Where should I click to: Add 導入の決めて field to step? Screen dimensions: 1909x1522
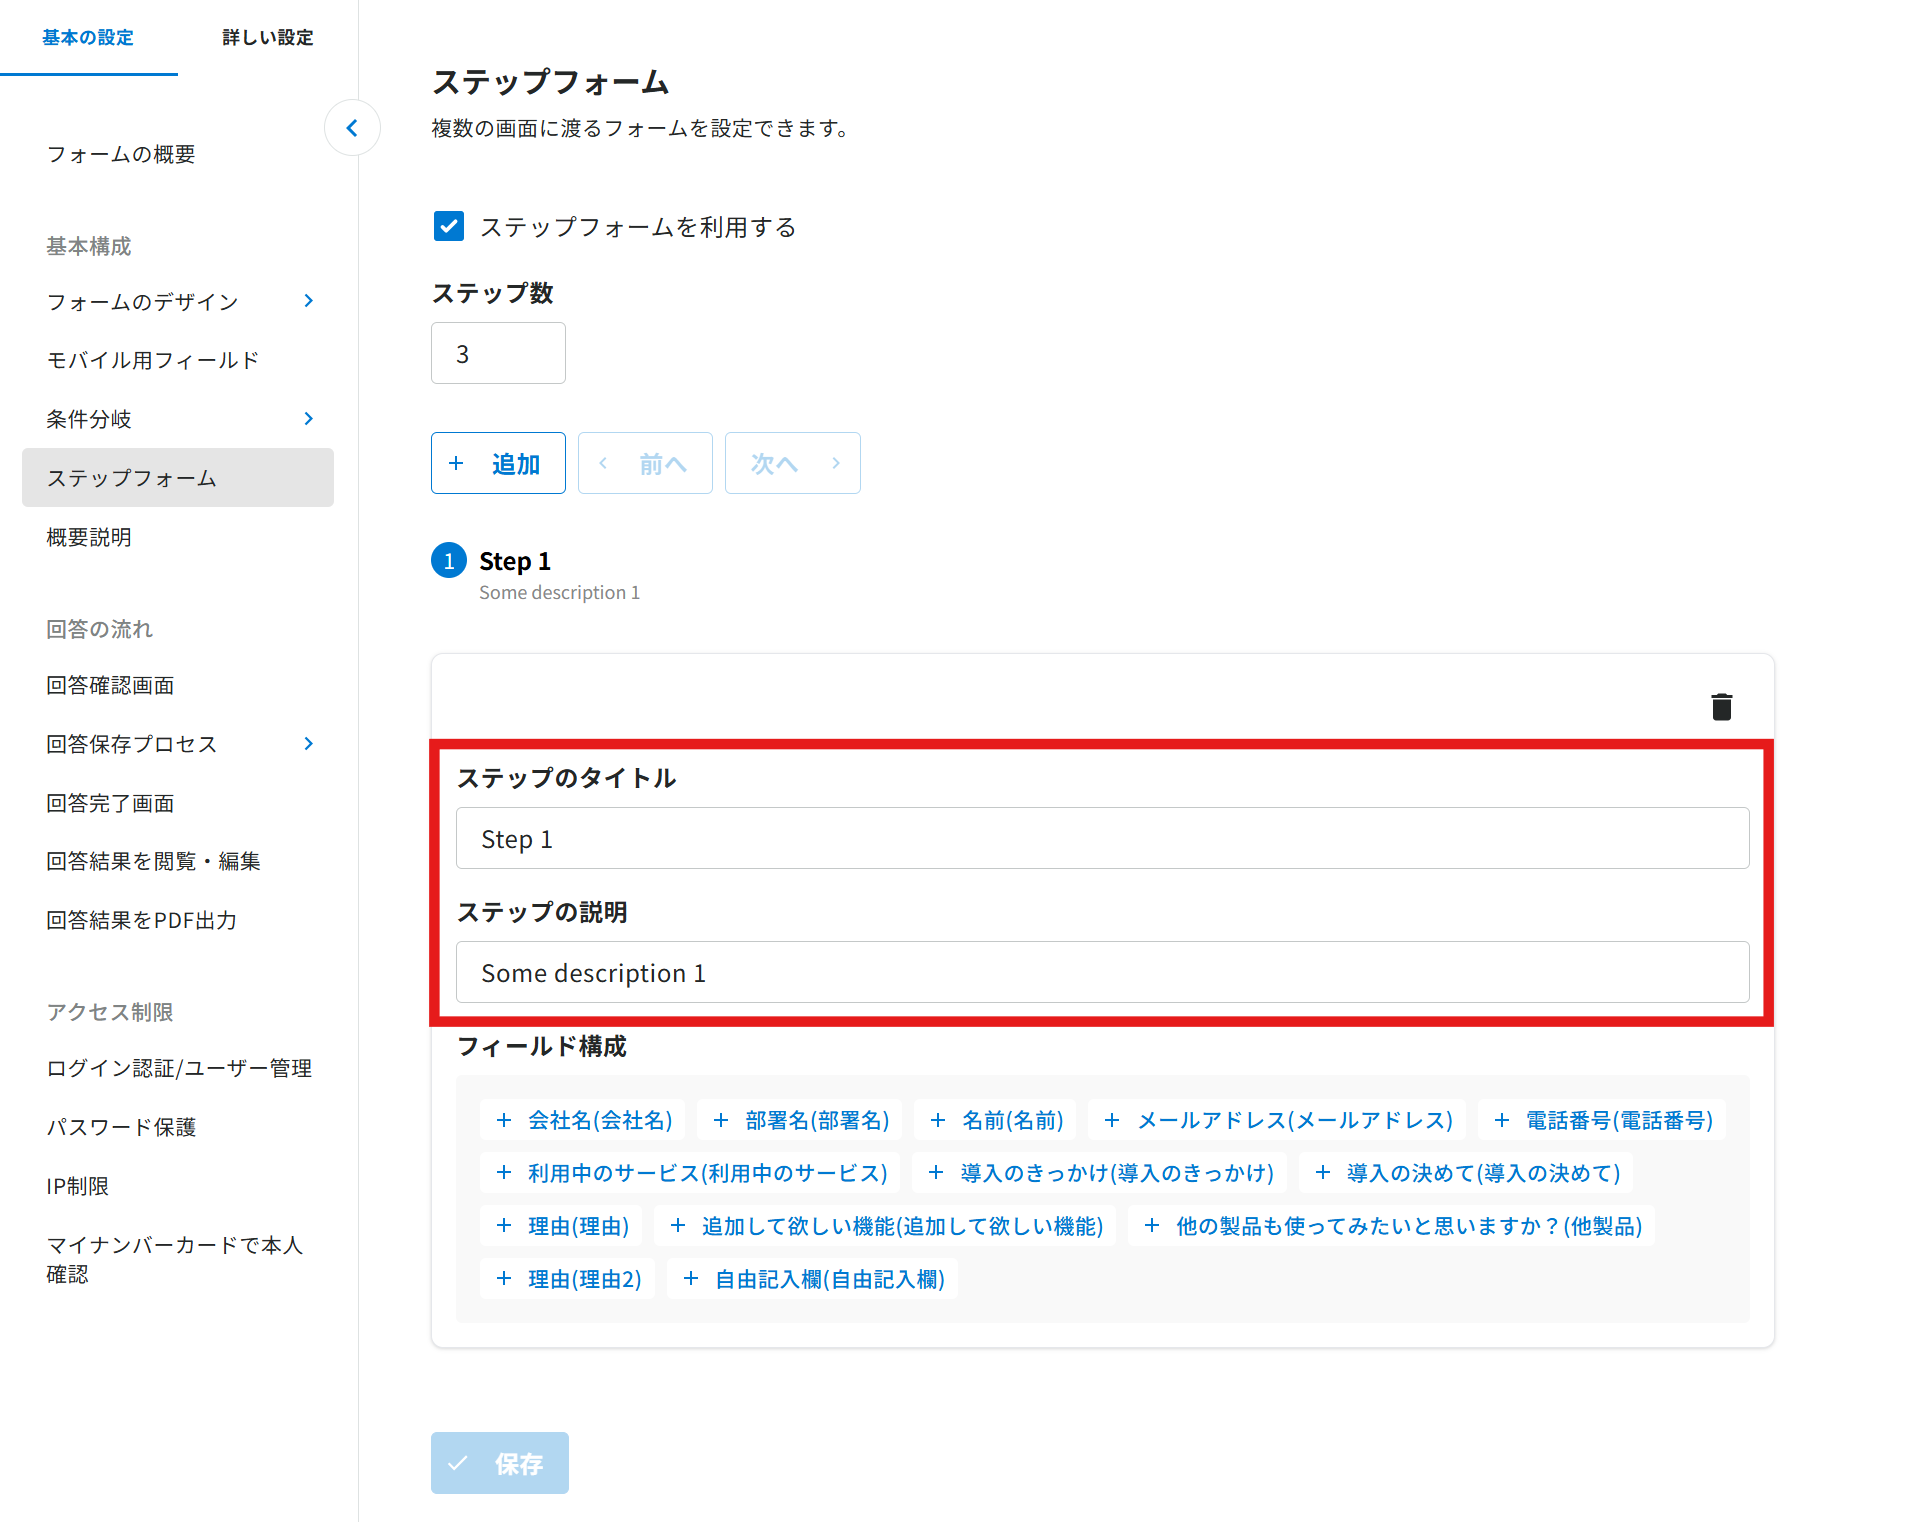tap(1466, 1173)
